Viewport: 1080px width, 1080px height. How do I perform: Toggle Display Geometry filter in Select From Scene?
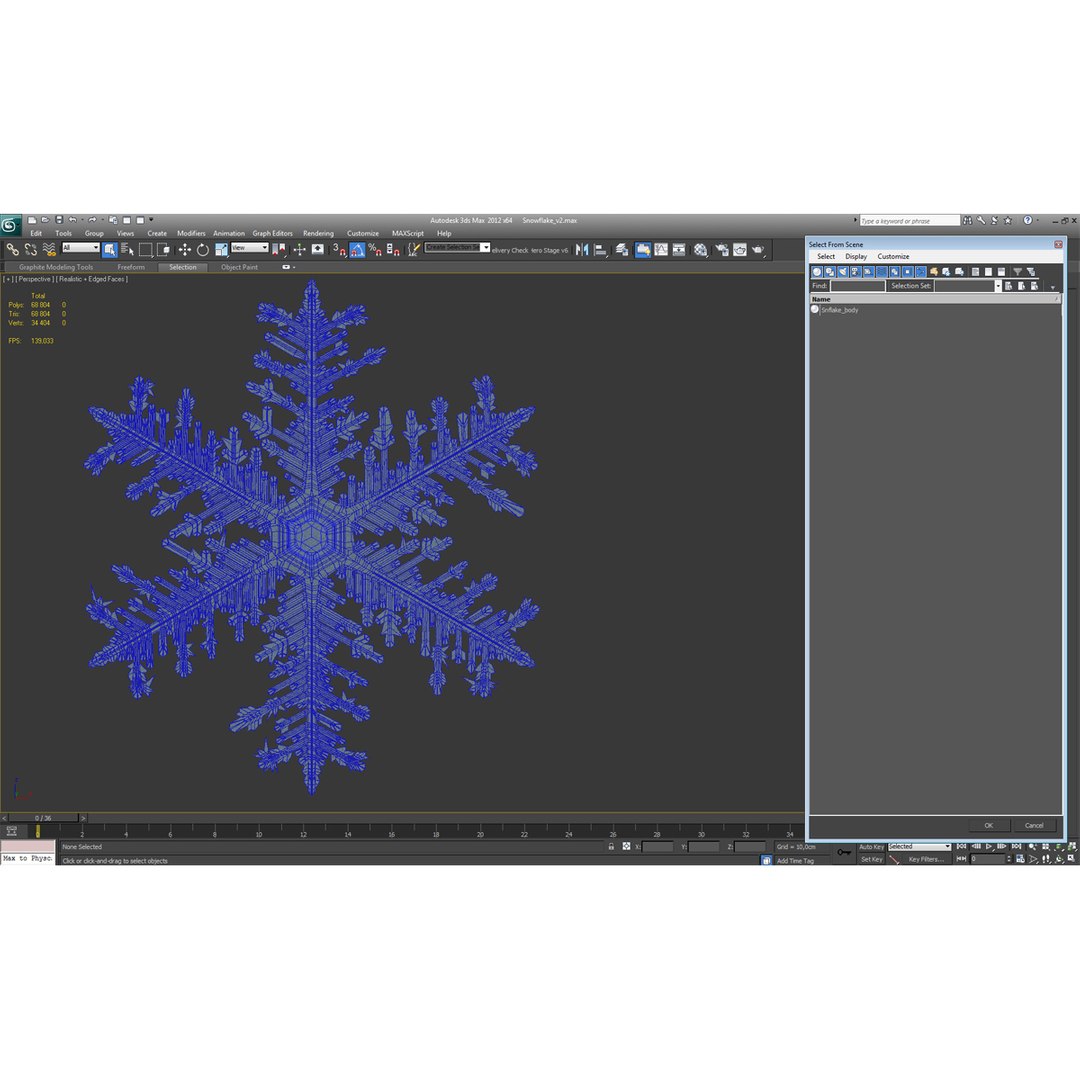coord(817,272)
